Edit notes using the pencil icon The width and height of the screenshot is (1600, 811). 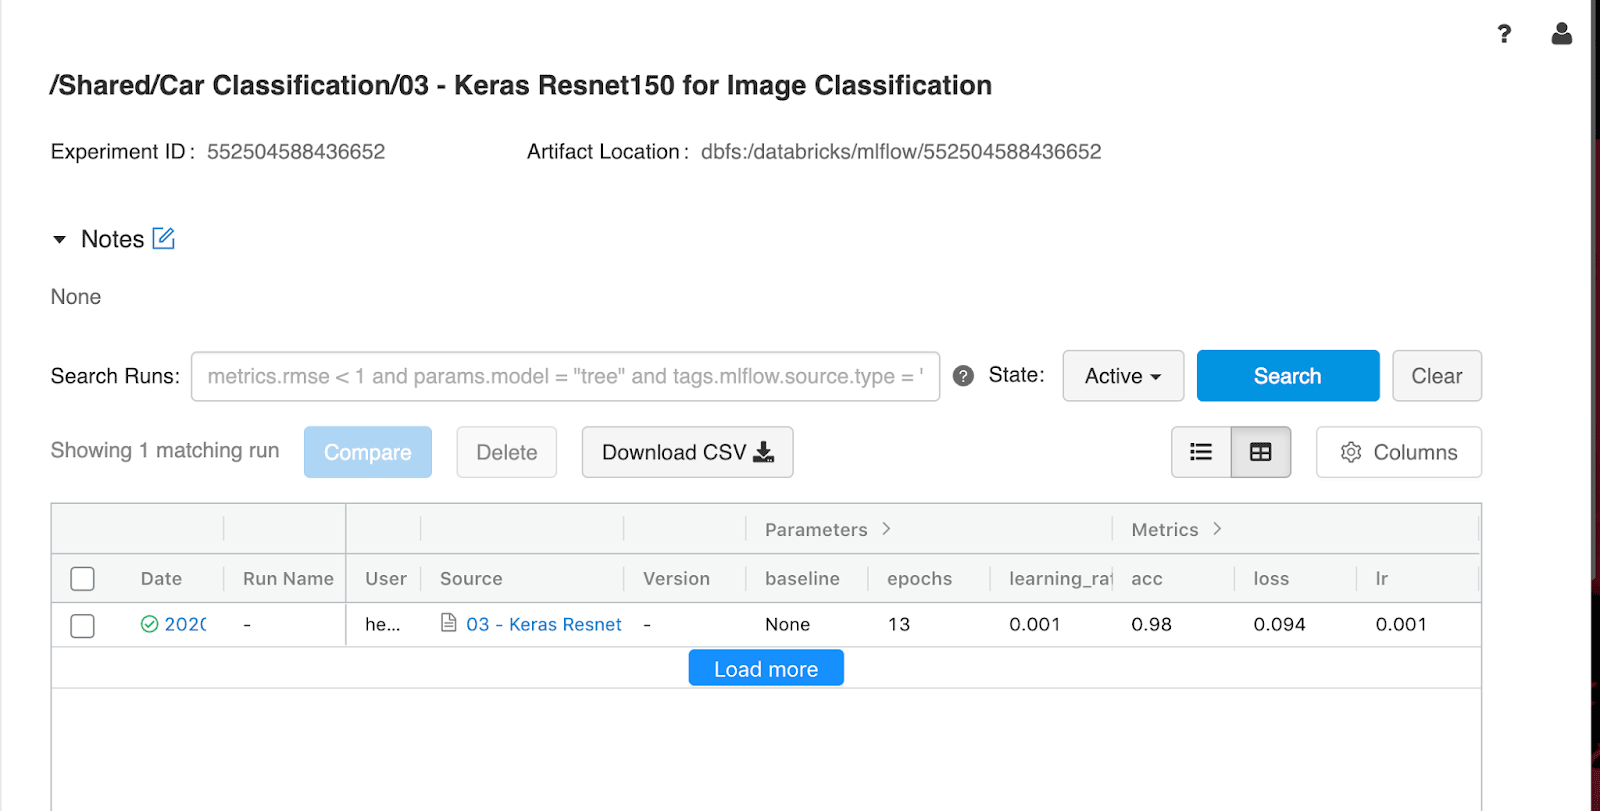coord(163,239)
